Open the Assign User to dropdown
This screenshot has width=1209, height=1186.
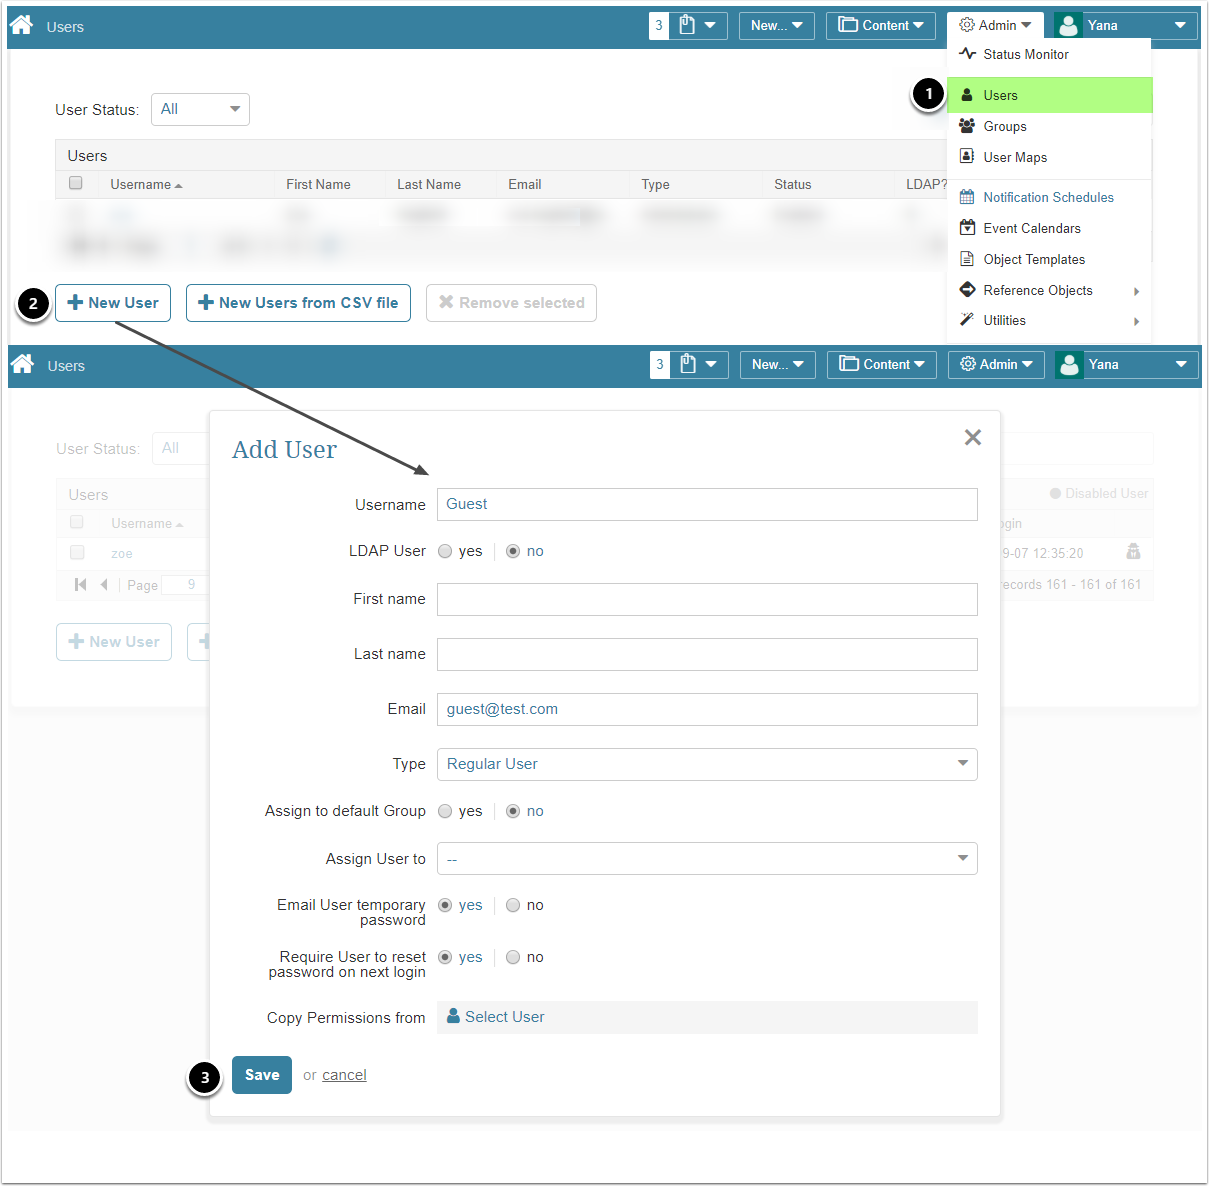pos(707,859)
